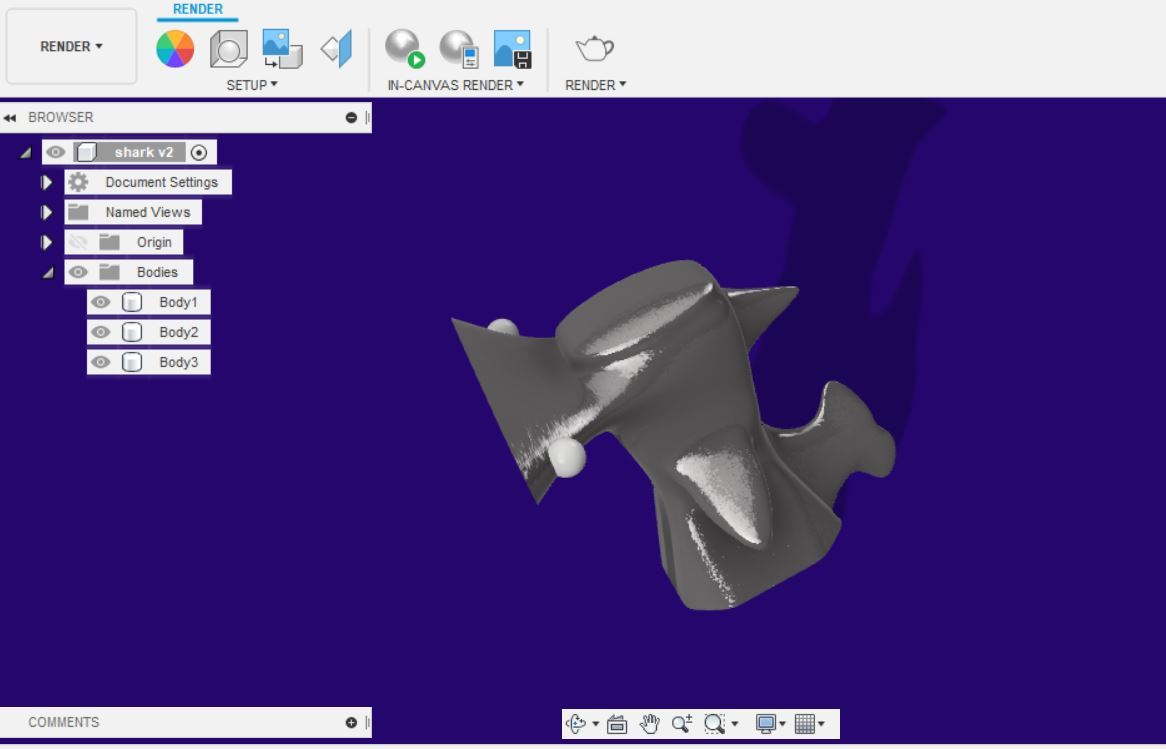
Task: Show the hidden Origin folder
Action: tap(78, 242)
